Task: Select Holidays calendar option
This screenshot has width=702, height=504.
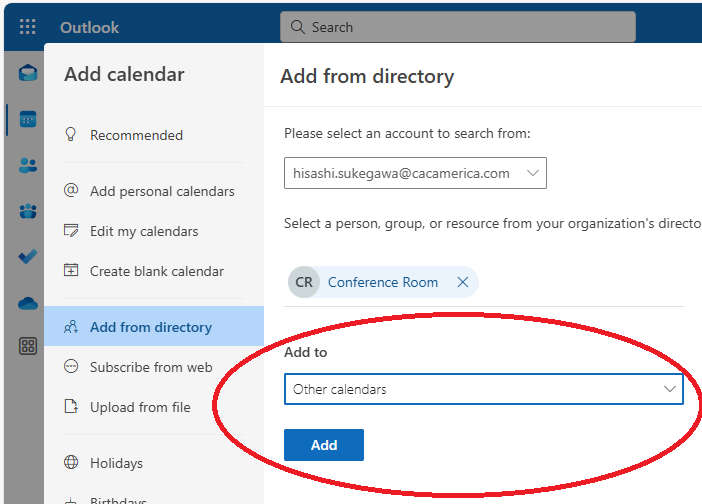Action: (116, 463)
